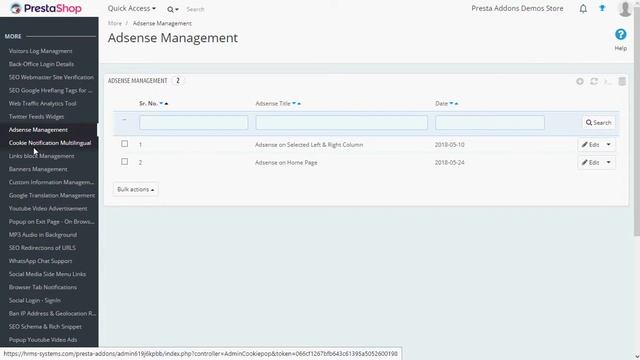The image size is (640, 360).
Task: Open the user avatar menu
Action: 625,8
